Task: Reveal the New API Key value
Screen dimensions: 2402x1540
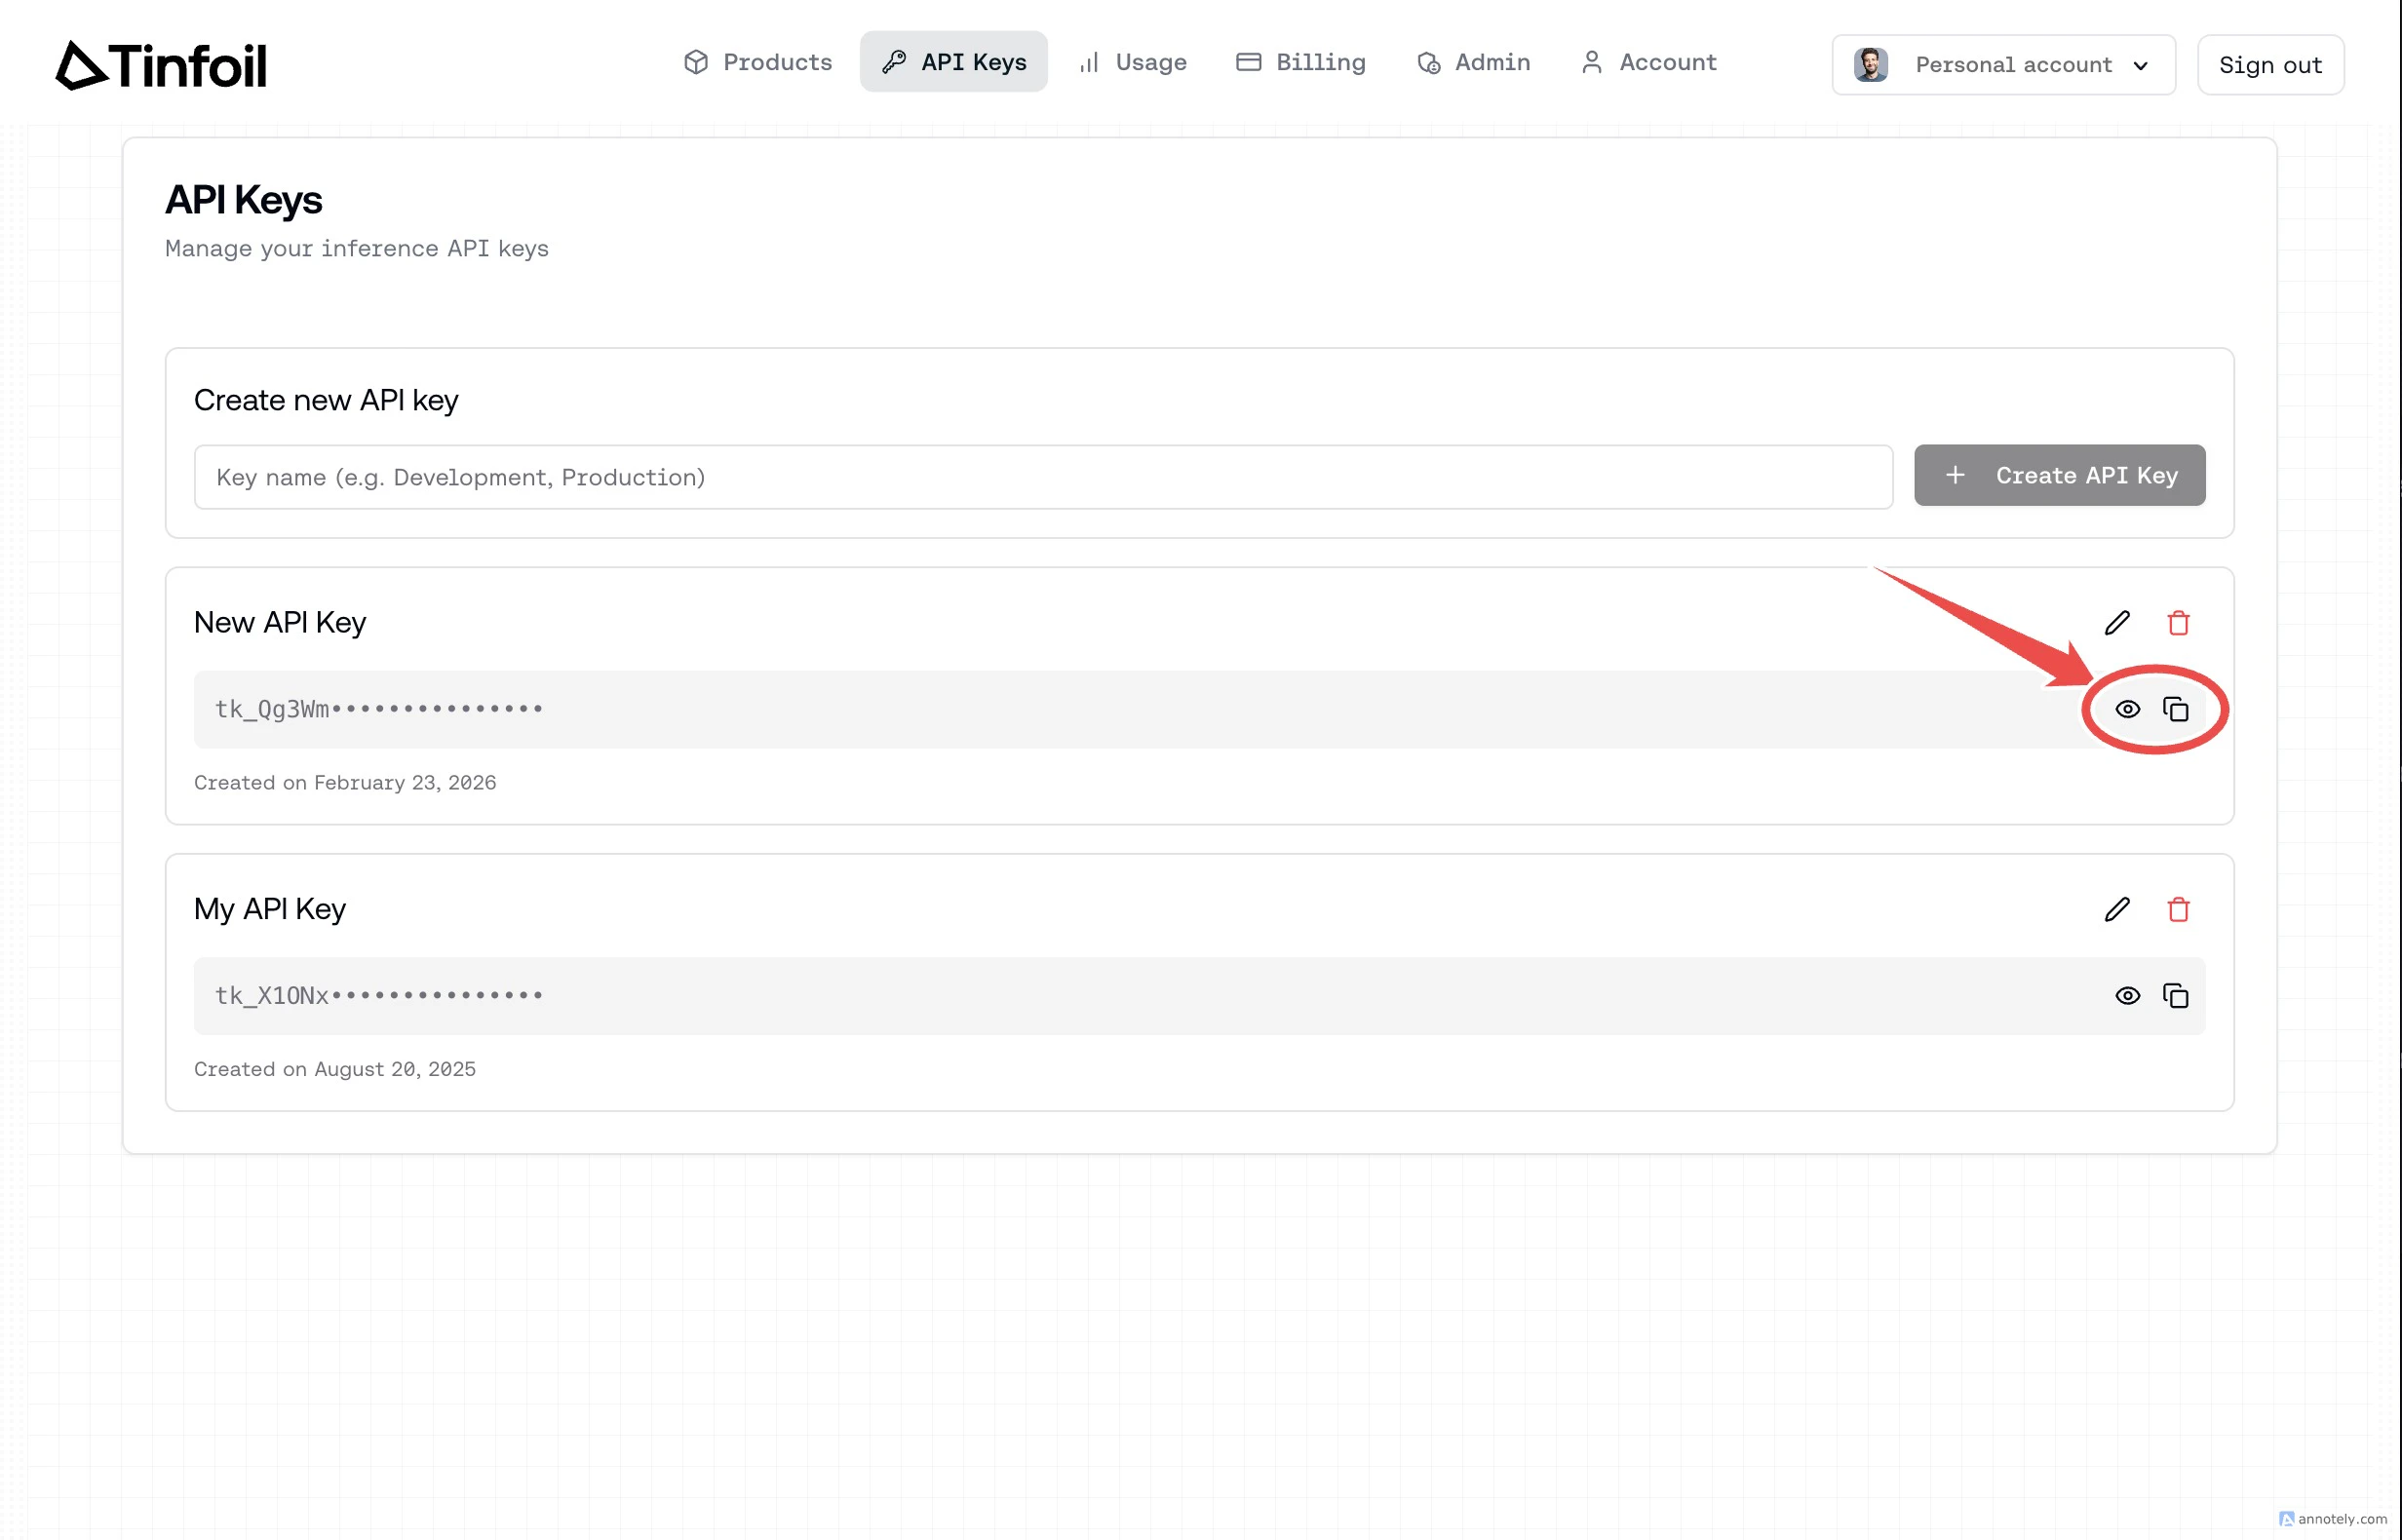Action: pyautogui.click(x=2127, y=709)
